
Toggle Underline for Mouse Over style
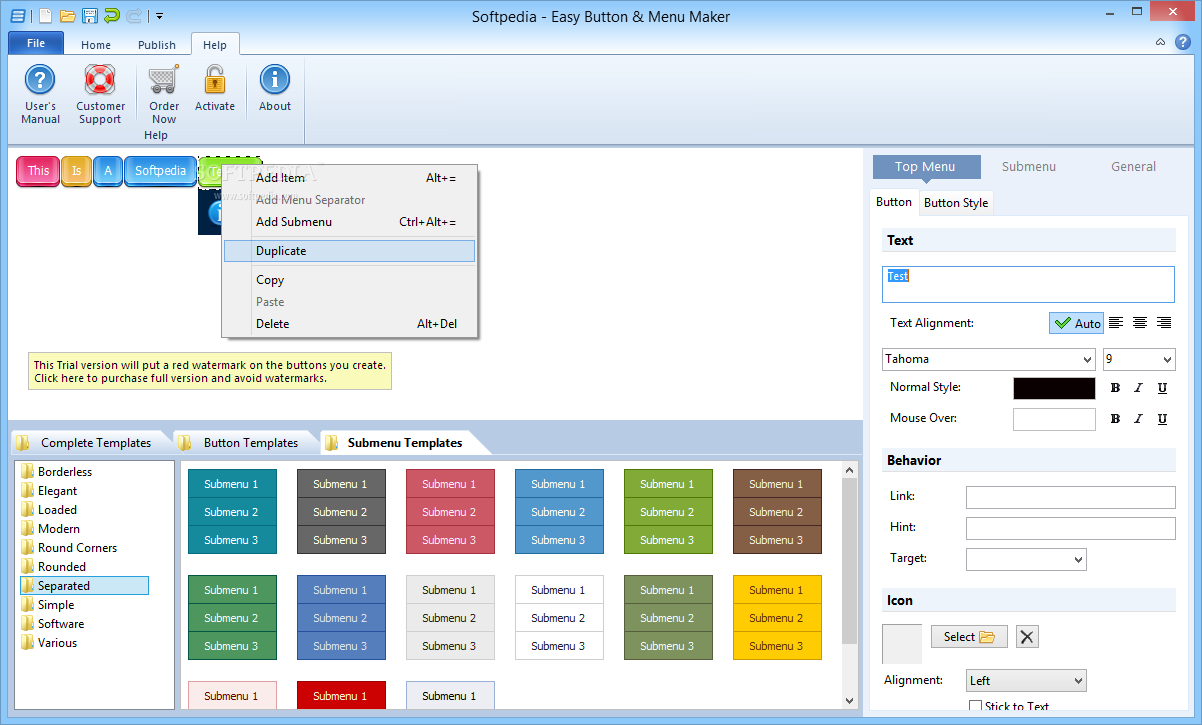coord(1162,419)
